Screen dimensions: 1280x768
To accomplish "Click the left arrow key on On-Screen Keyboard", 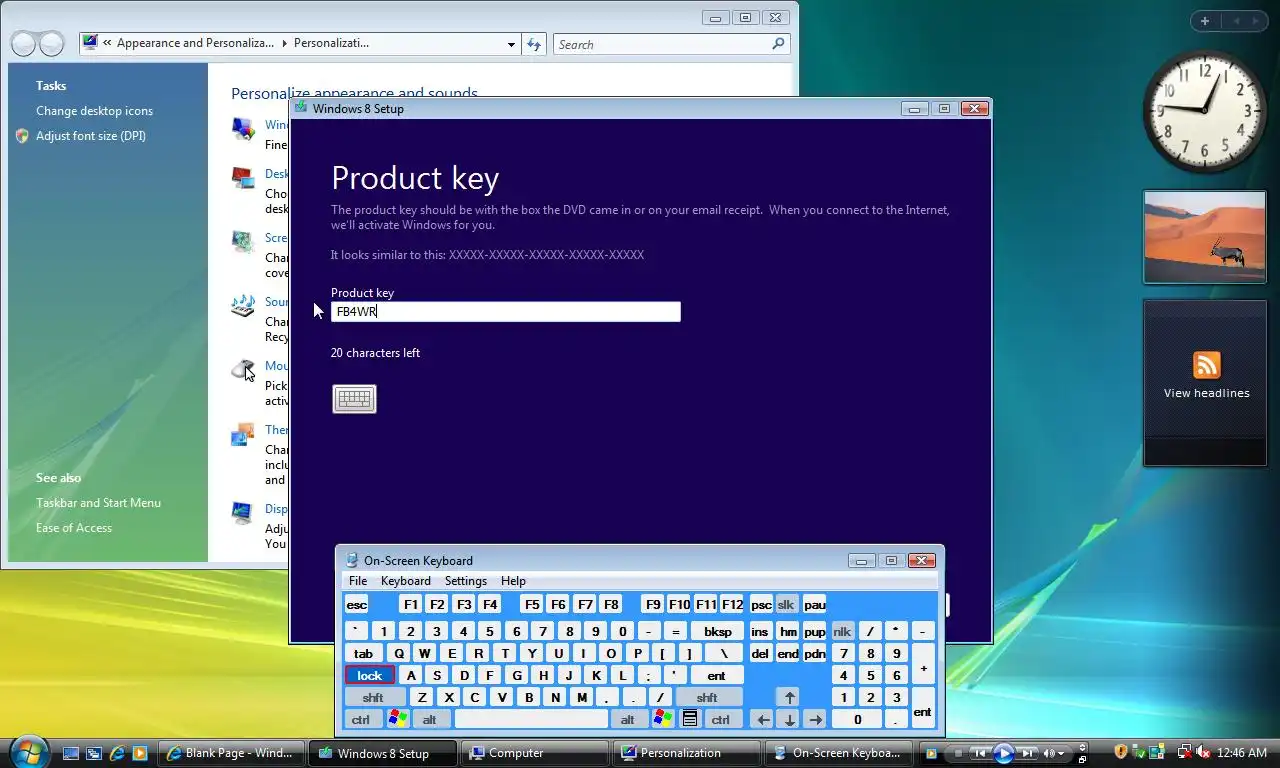I will tap(764, 719).
